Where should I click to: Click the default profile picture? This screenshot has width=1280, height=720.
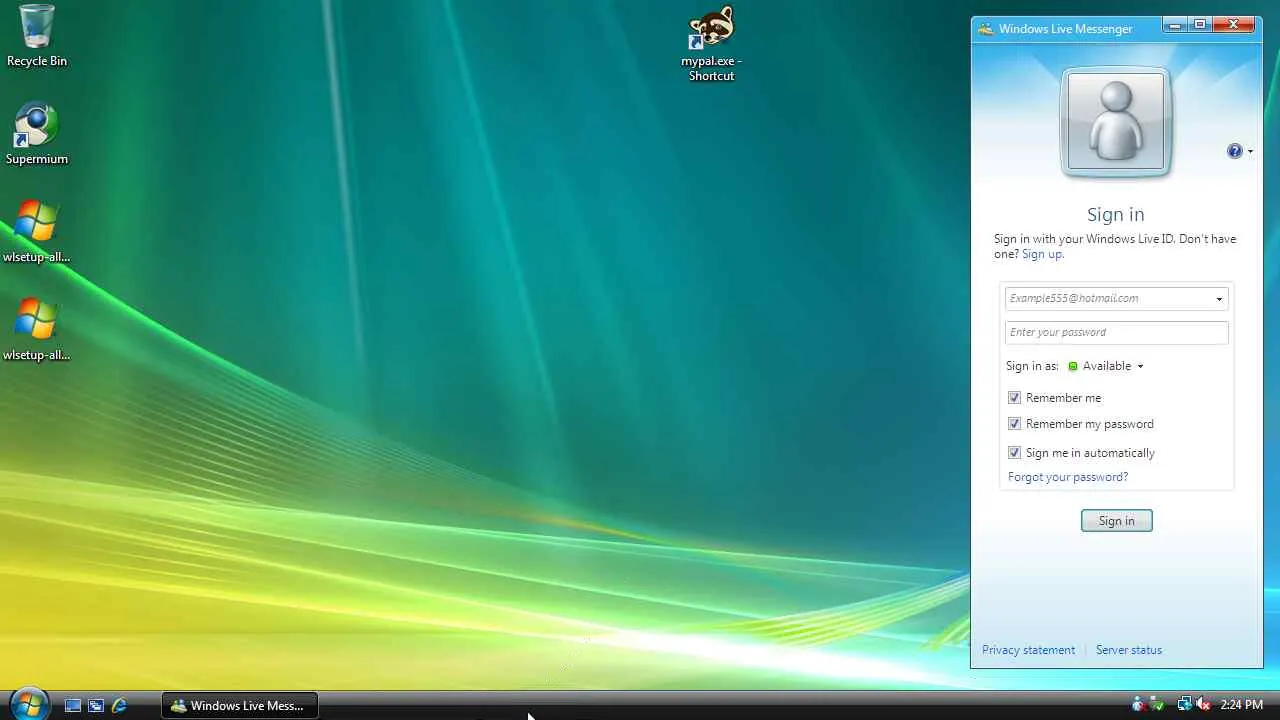pos(1116,122)
